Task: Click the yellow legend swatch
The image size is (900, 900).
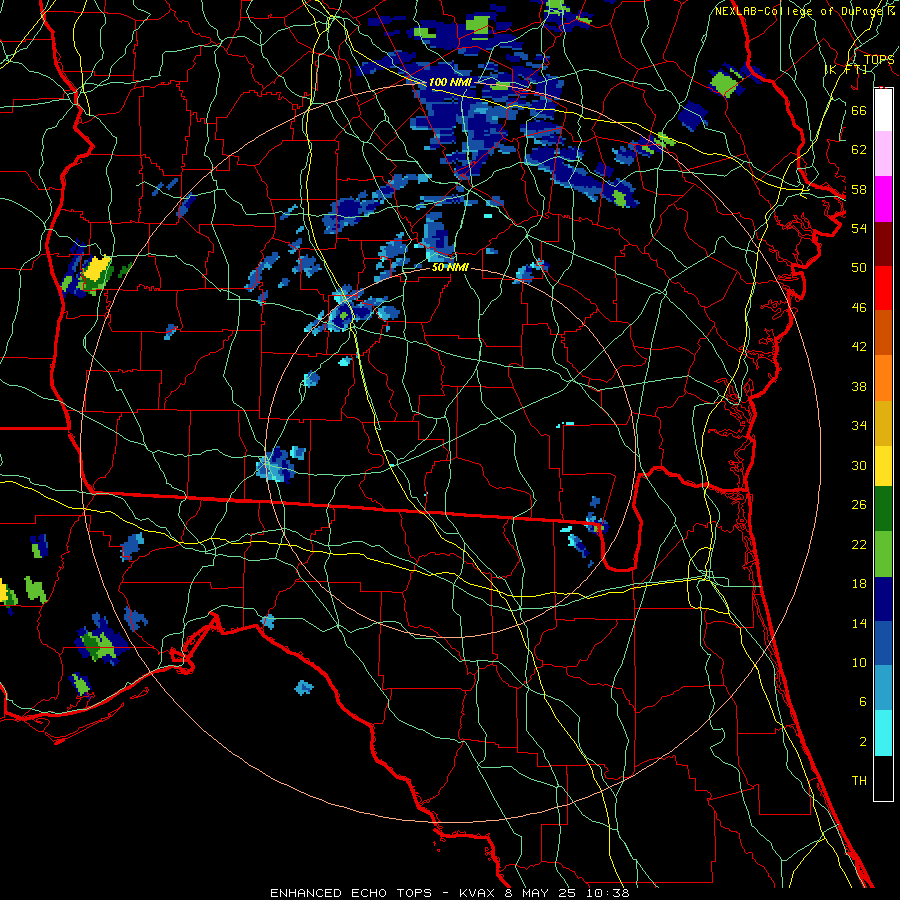Action: click(883, 465)
